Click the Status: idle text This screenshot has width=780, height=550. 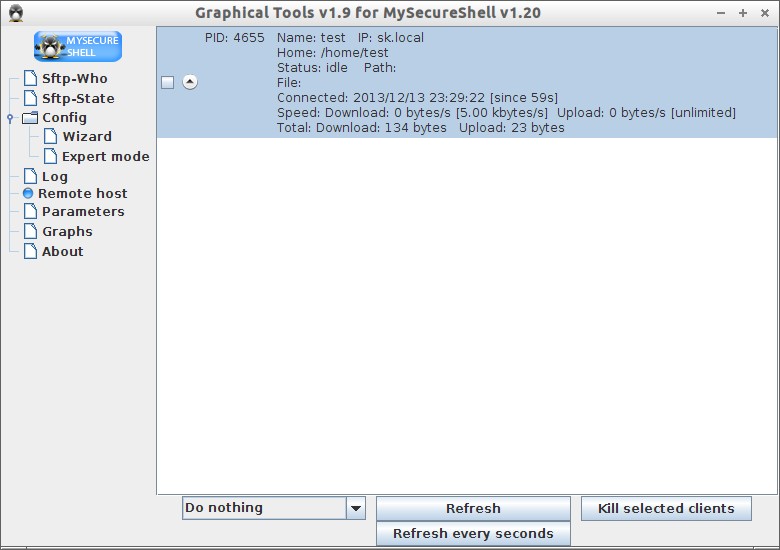click(312, 68)
